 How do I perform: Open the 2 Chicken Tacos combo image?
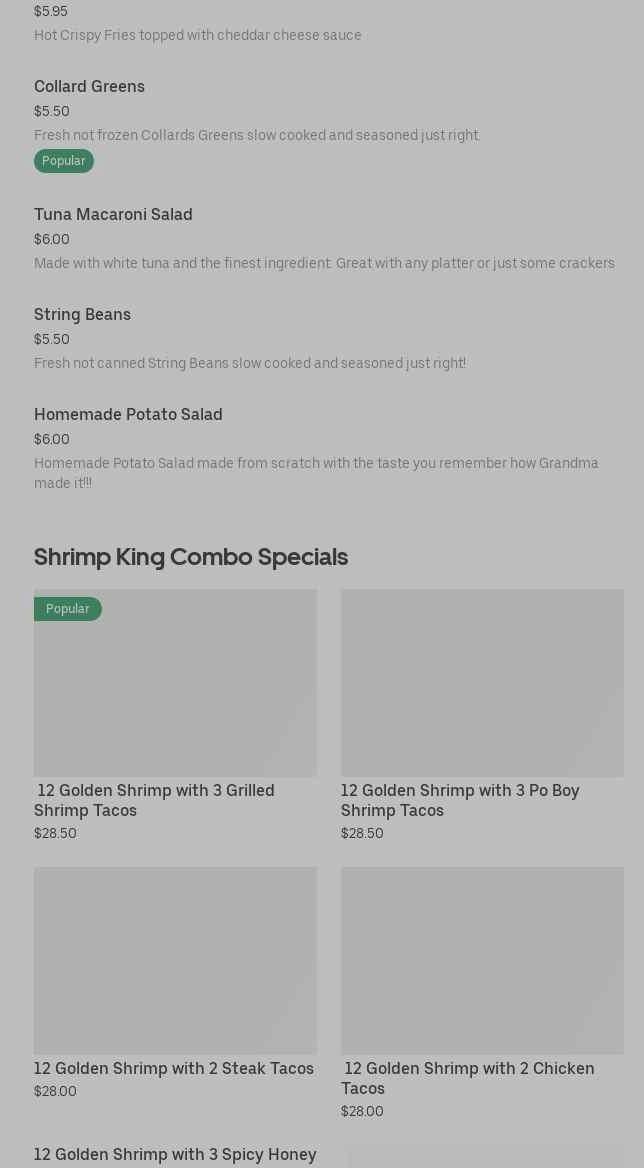click(x=482, y=960)
